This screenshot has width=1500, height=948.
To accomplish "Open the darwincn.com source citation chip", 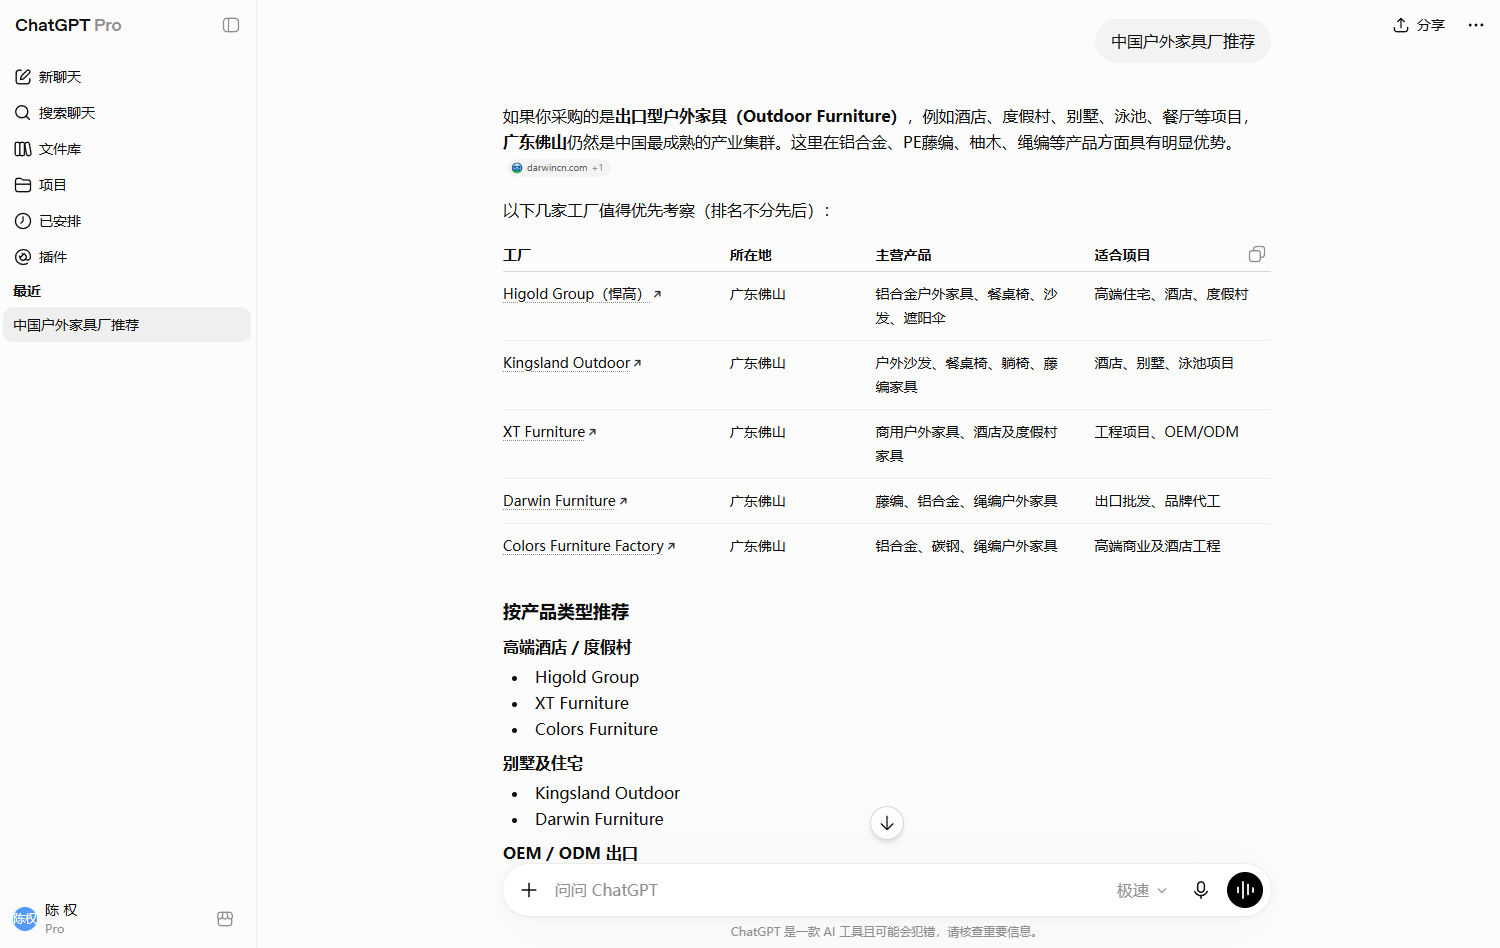I will (x=557, y=168).
